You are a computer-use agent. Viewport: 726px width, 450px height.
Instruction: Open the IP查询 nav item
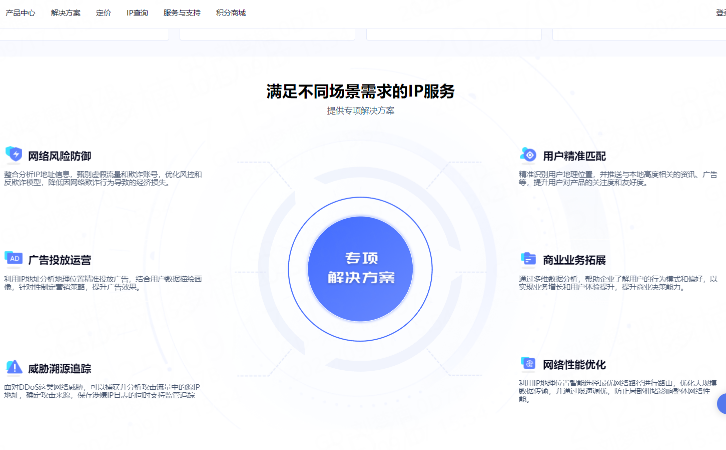click(137, 13)
